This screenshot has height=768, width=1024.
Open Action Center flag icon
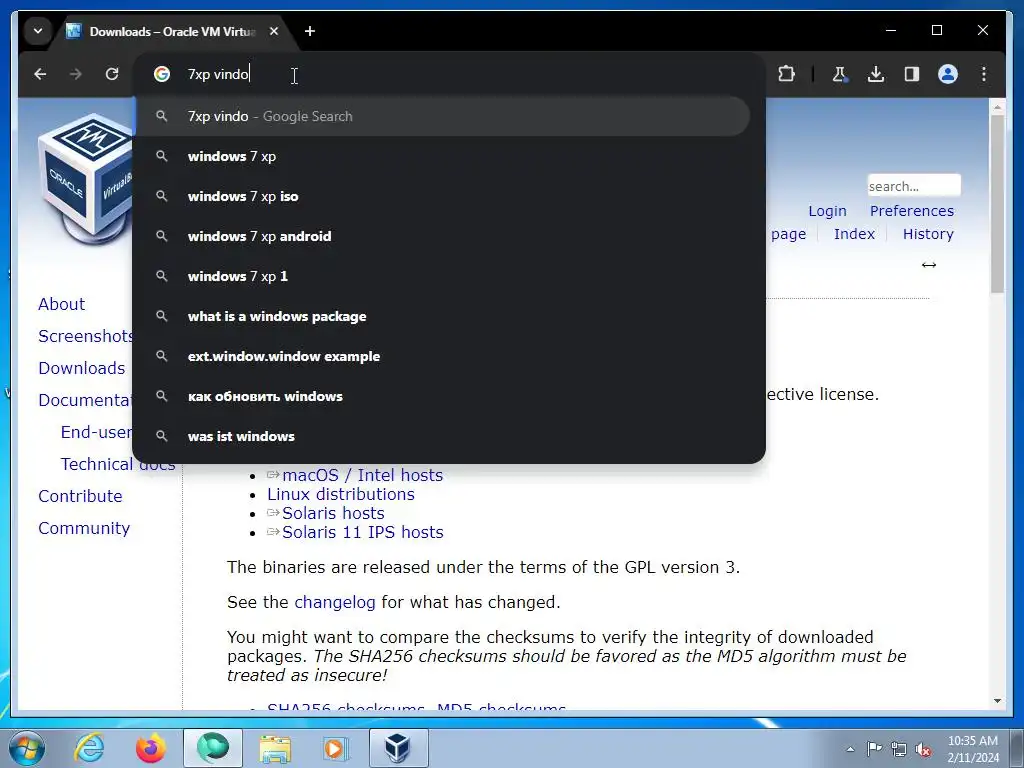874,749
